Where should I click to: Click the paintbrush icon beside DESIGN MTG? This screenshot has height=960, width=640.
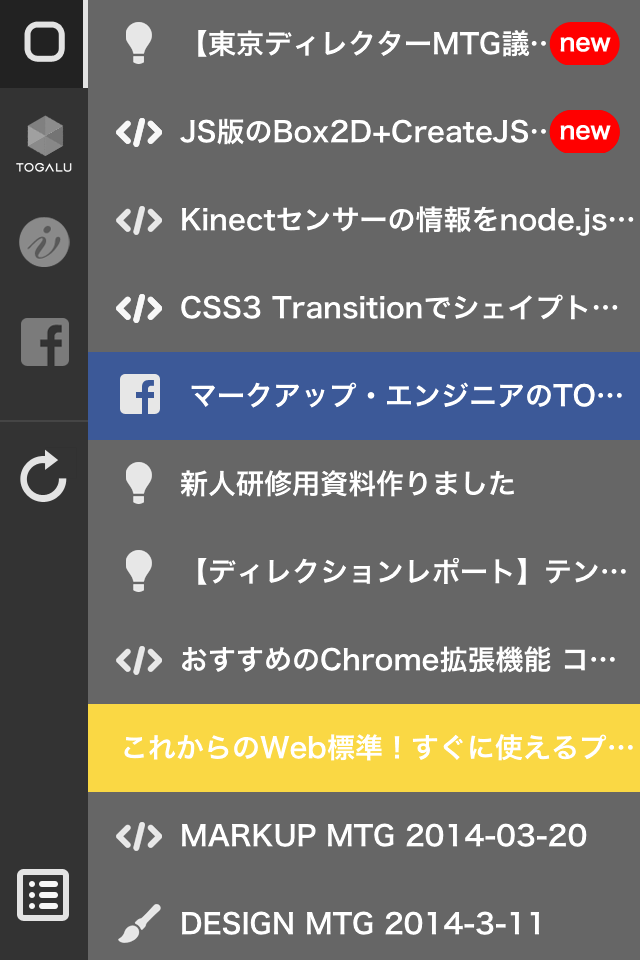point(139,923)
